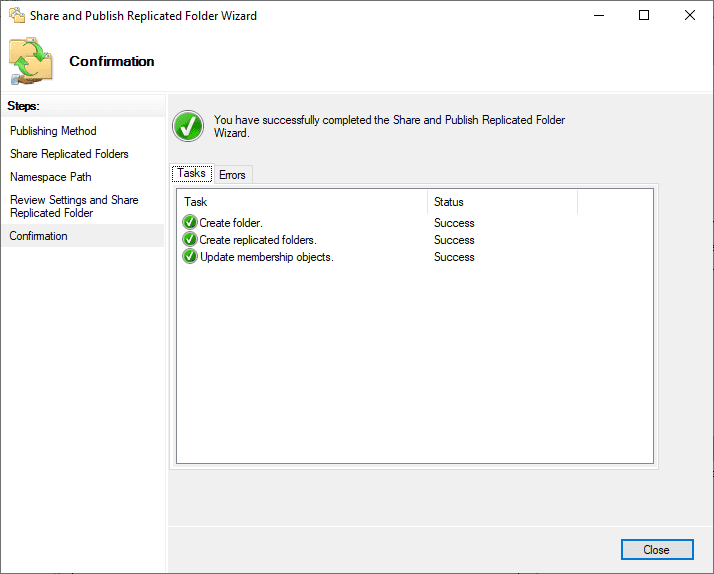
Task: Click the Create folder green check icon
Action: pos(189,223)
